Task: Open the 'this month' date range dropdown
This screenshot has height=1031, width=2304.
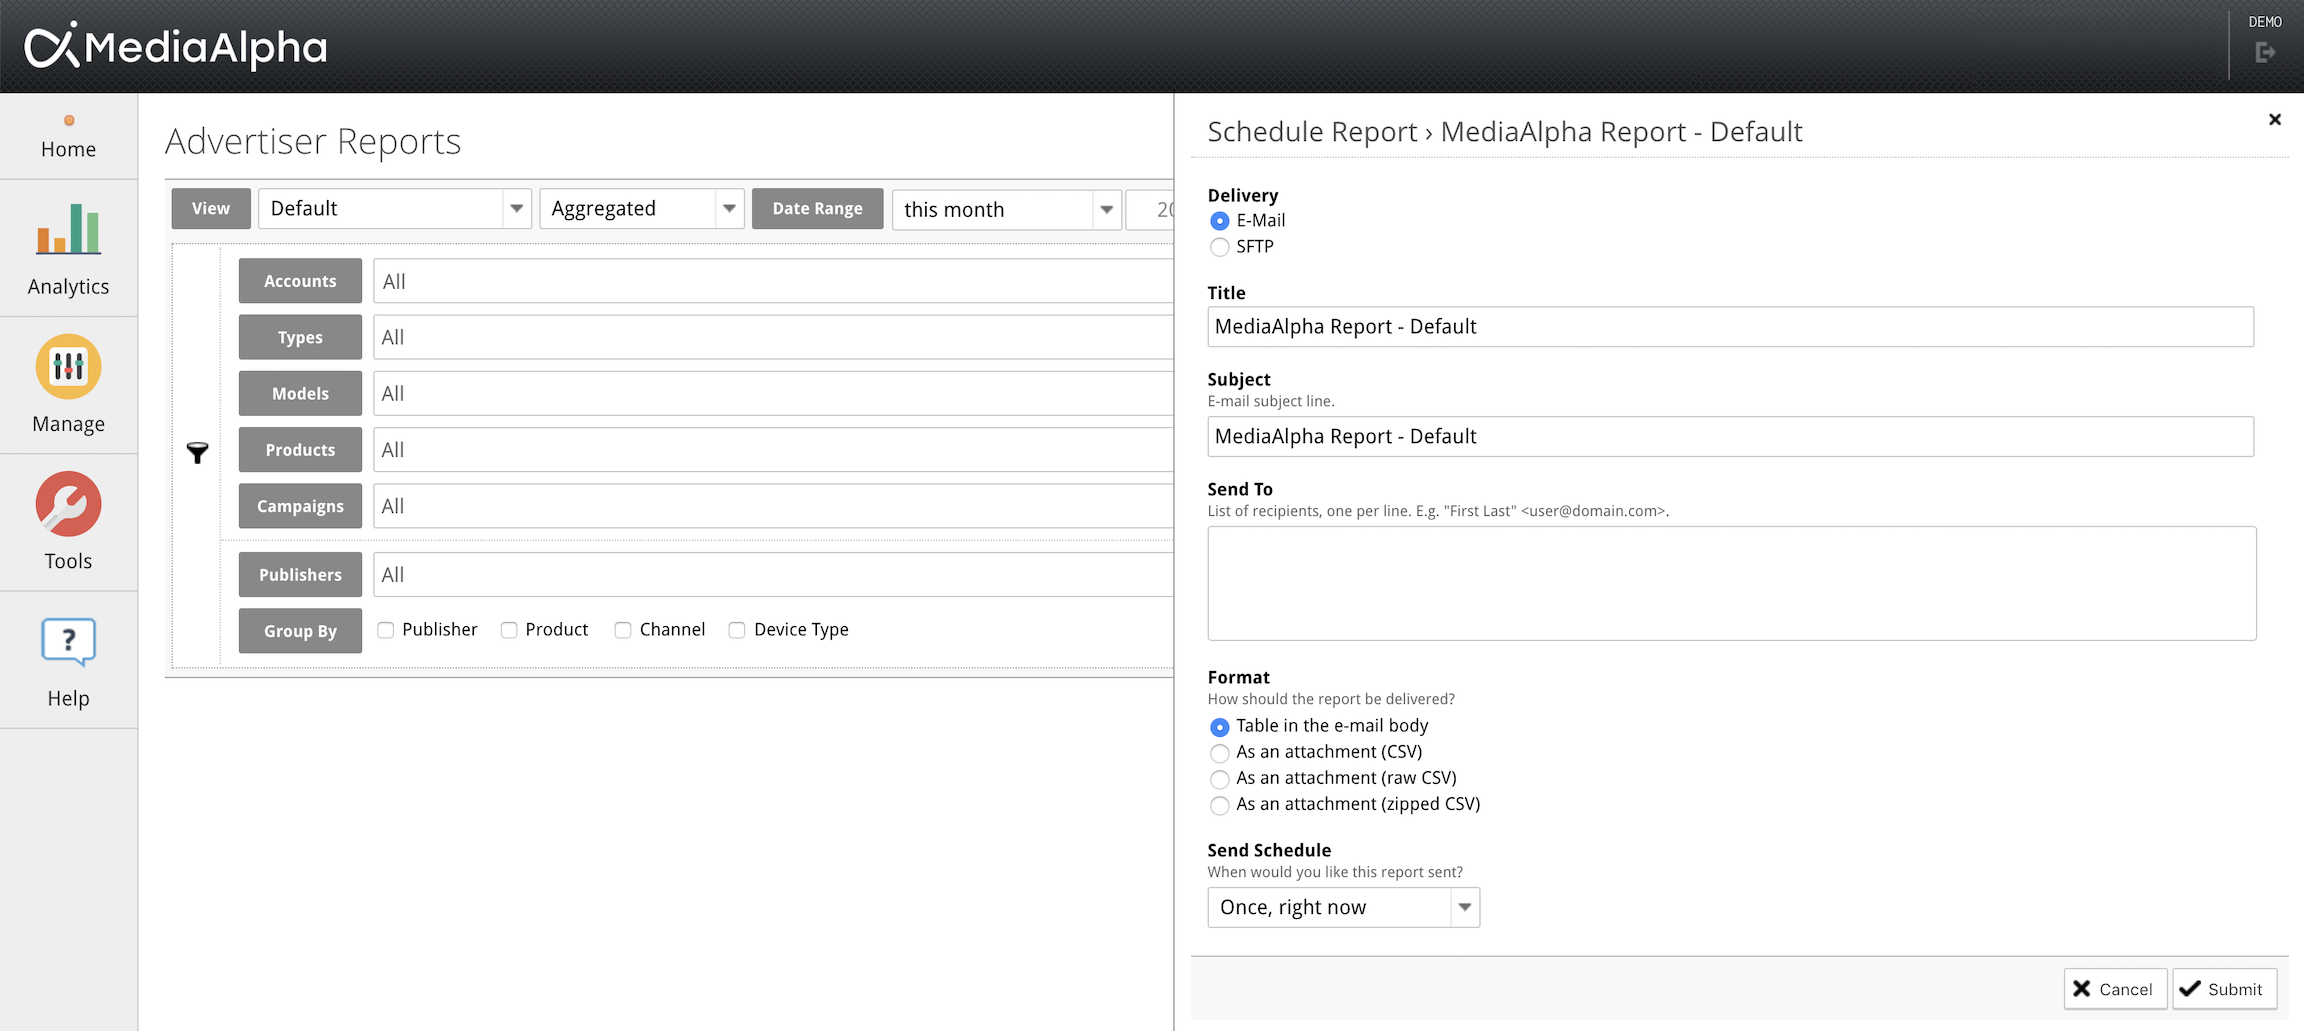Action: [x=1006, y=210]
